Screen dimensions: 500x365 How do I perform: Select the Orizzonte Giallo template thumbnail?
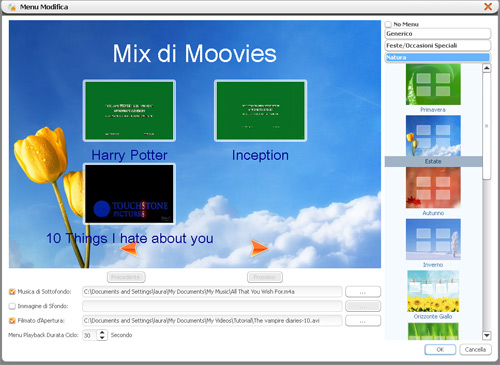[433, 291]
